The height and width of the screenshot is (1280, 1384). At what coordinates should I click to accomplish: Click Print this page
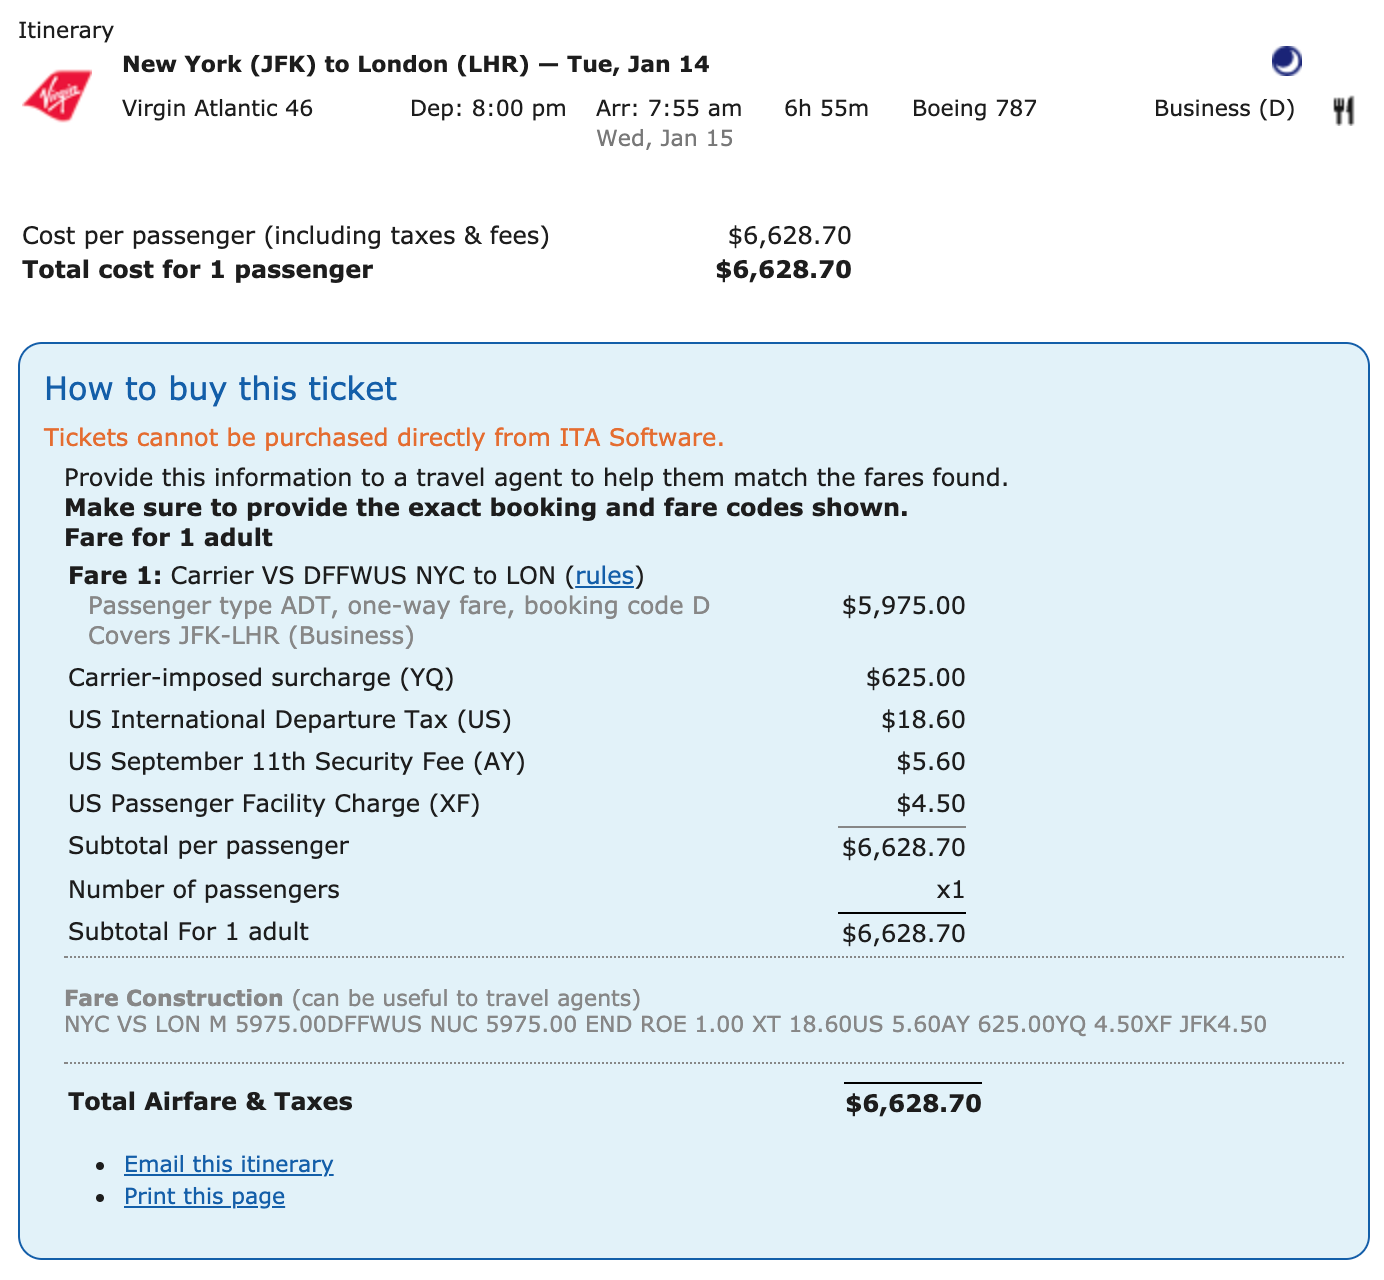pos(203,1196)
